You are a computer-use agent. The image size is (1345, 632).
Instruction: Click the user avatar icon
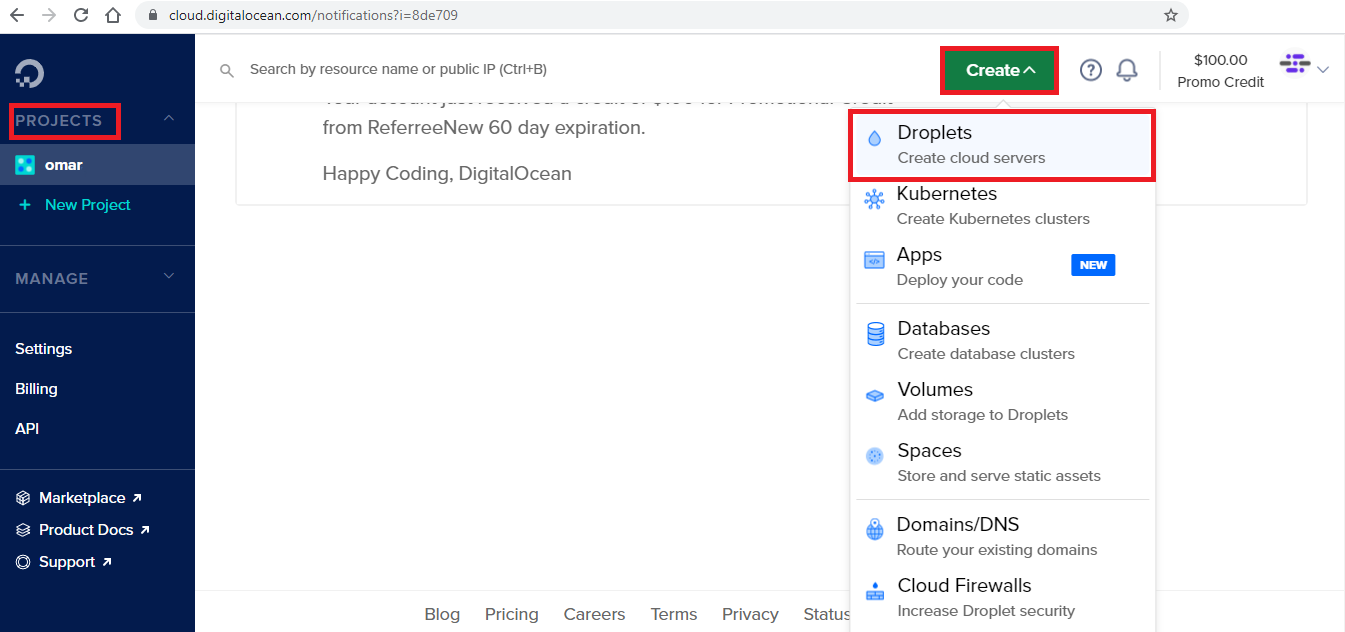(x=1295, y=64)
